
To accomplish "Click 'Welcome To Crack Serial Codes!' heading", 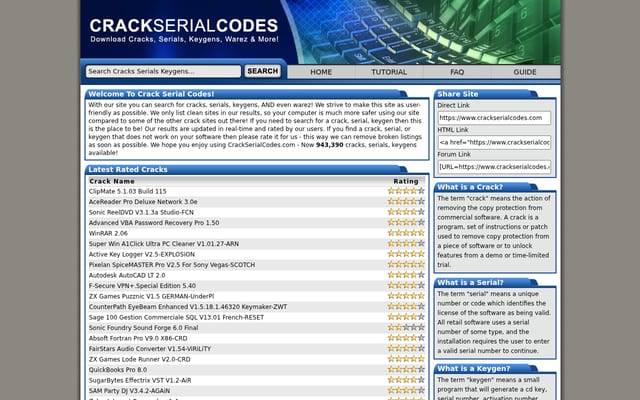I will (151, 94).
